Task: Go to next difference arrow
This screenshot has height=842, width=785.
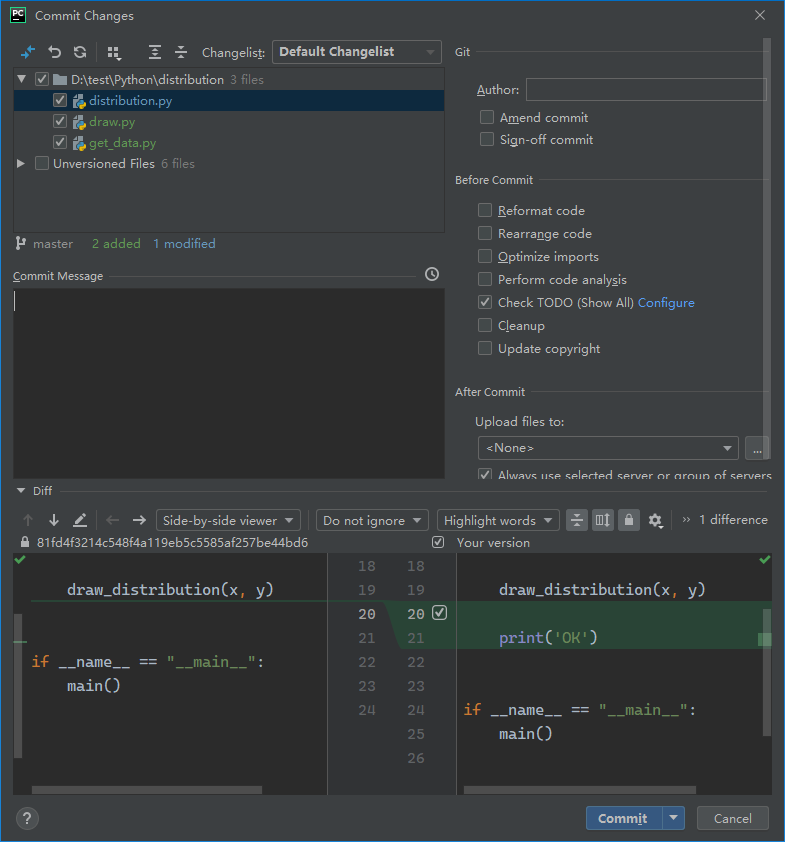Action: (54, 520)
